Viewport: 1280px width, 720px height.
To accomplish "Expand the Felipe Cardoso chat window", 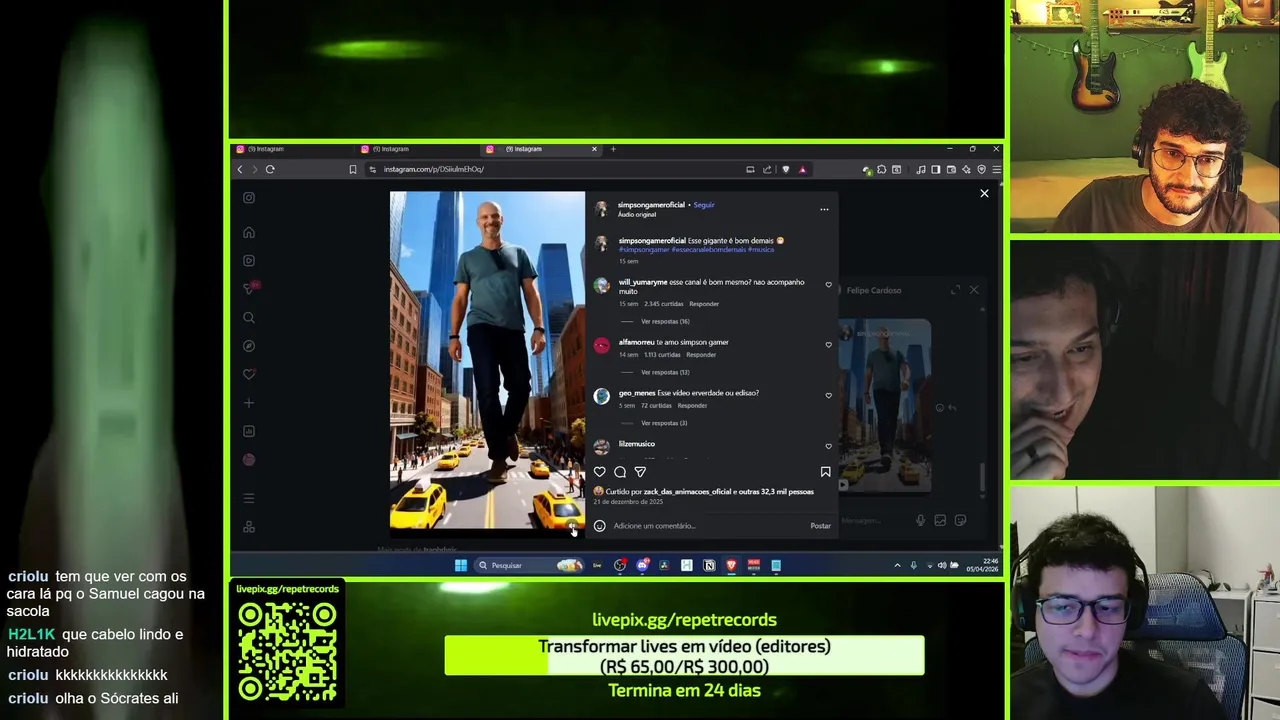I will (x=955, y=290).
